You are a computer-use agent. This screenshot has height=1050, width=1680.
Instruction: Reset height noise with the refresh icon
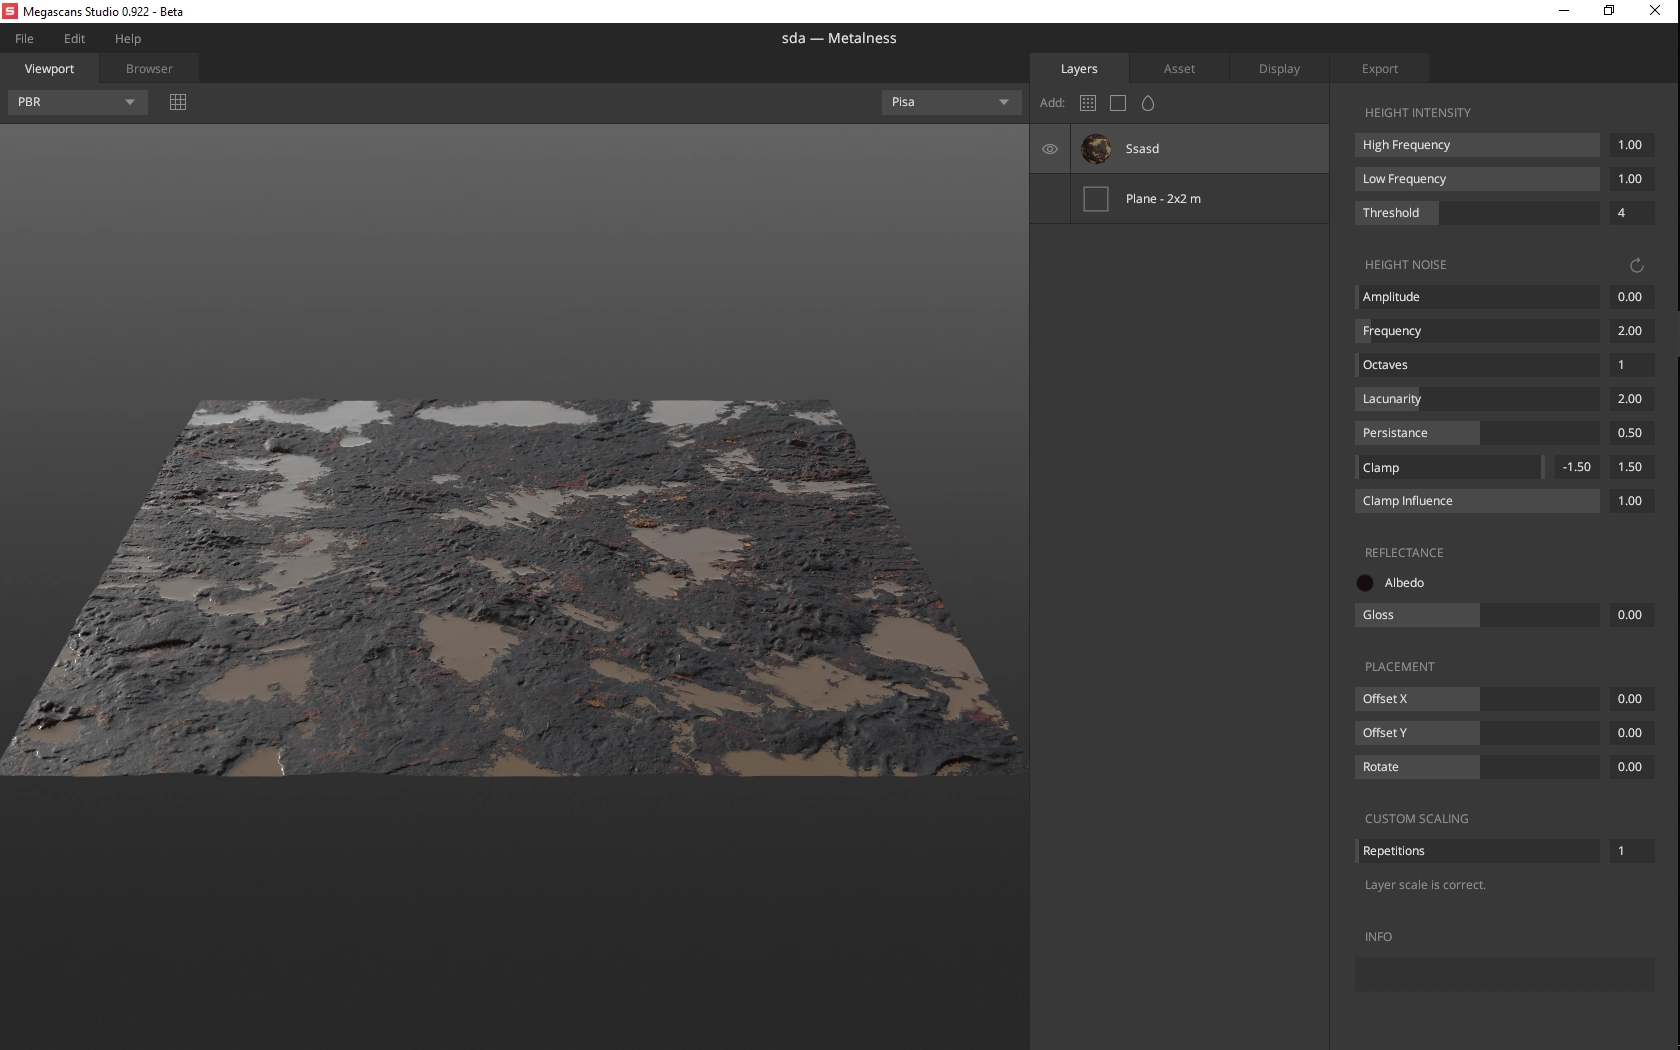pos(1637,265)
